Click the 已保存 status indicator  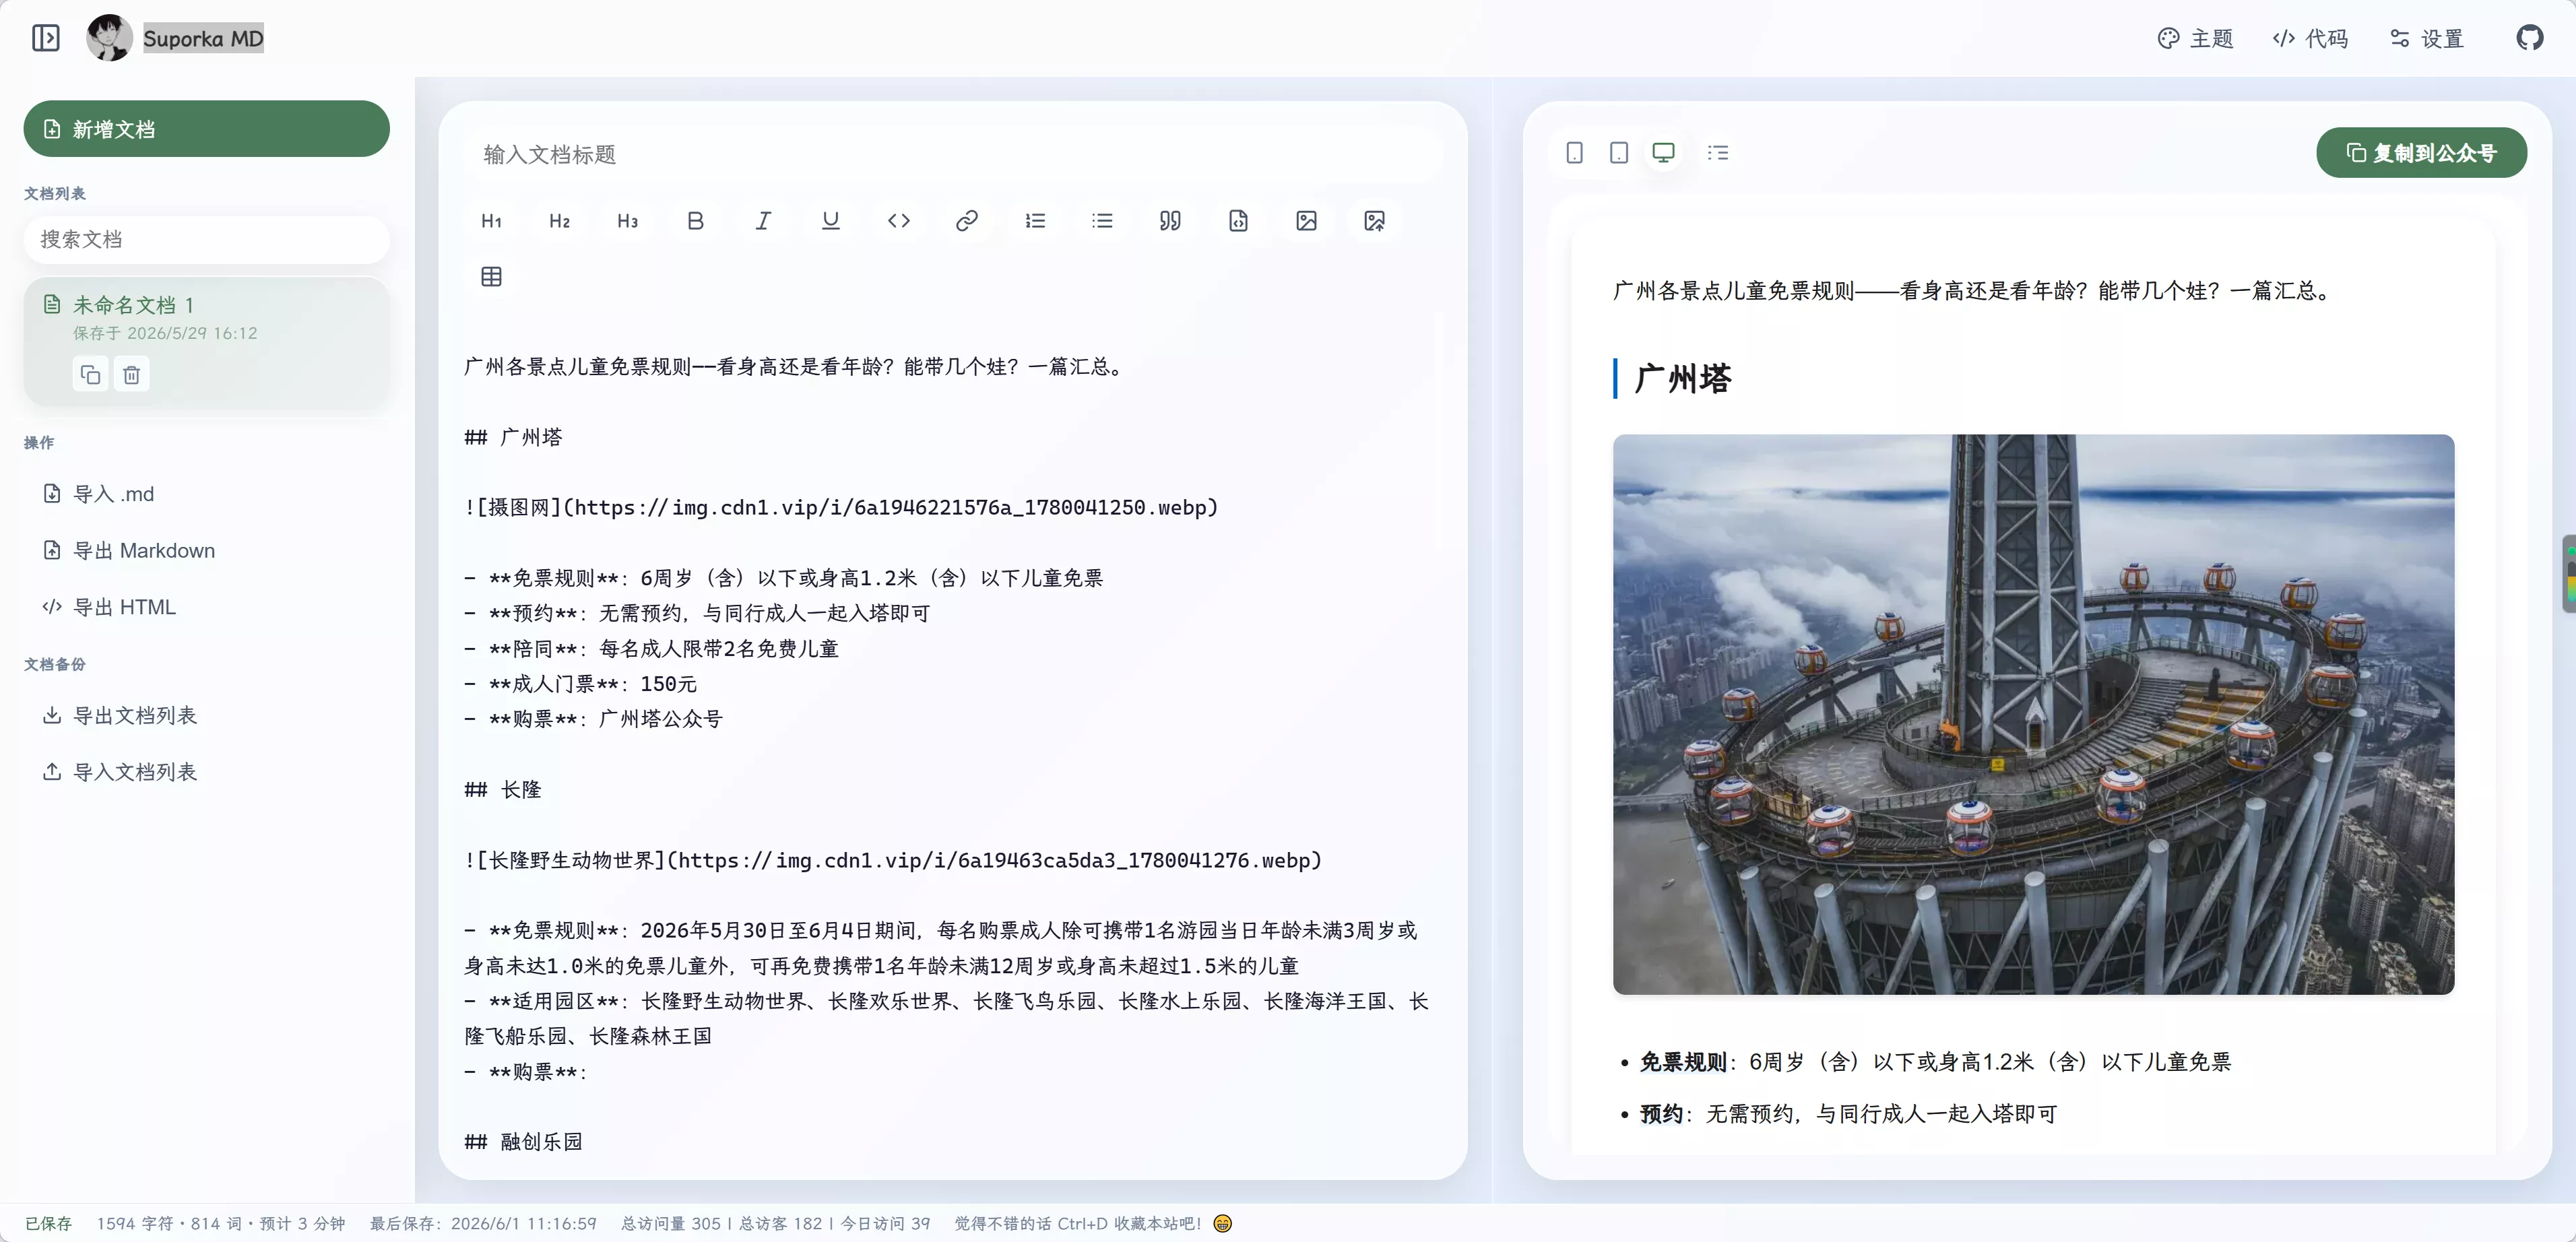tap(49, 1223)
